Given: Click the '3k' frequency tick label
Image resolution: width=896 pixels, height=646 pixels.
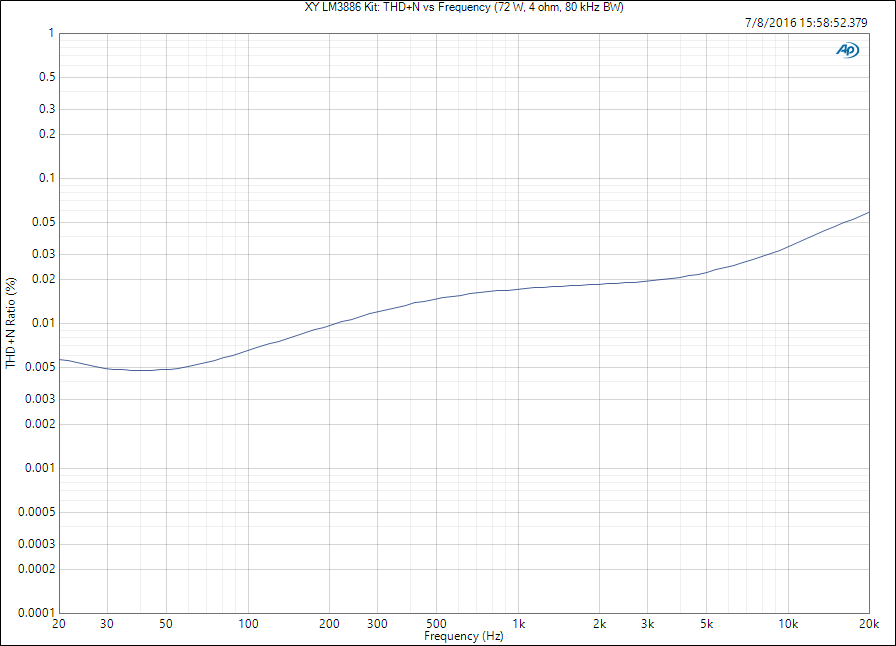Looking at the screenshot, I should 647,624.
